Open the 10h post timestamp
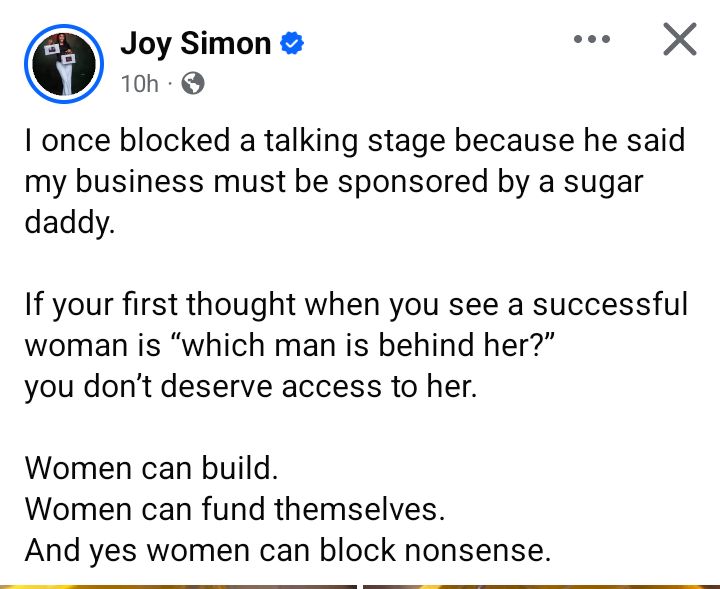This screenshot has width=720, height=589. [139, 84]
